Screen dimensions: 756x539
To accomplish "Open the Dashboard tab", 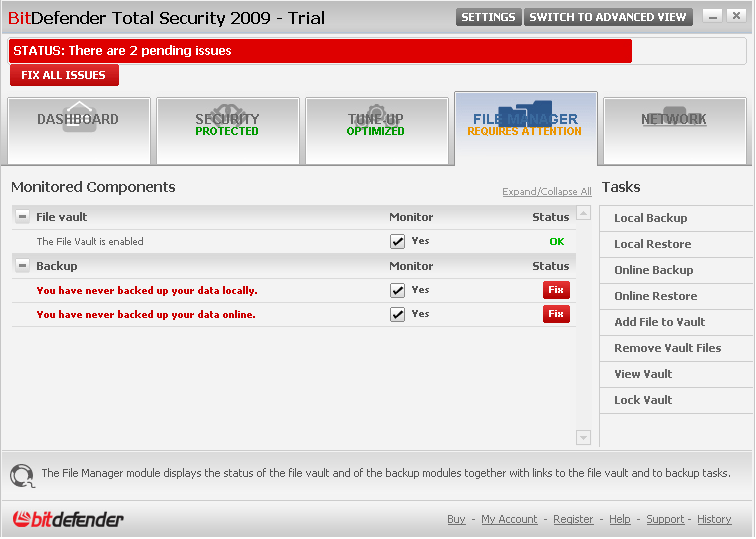I will [x=79, y=131].
